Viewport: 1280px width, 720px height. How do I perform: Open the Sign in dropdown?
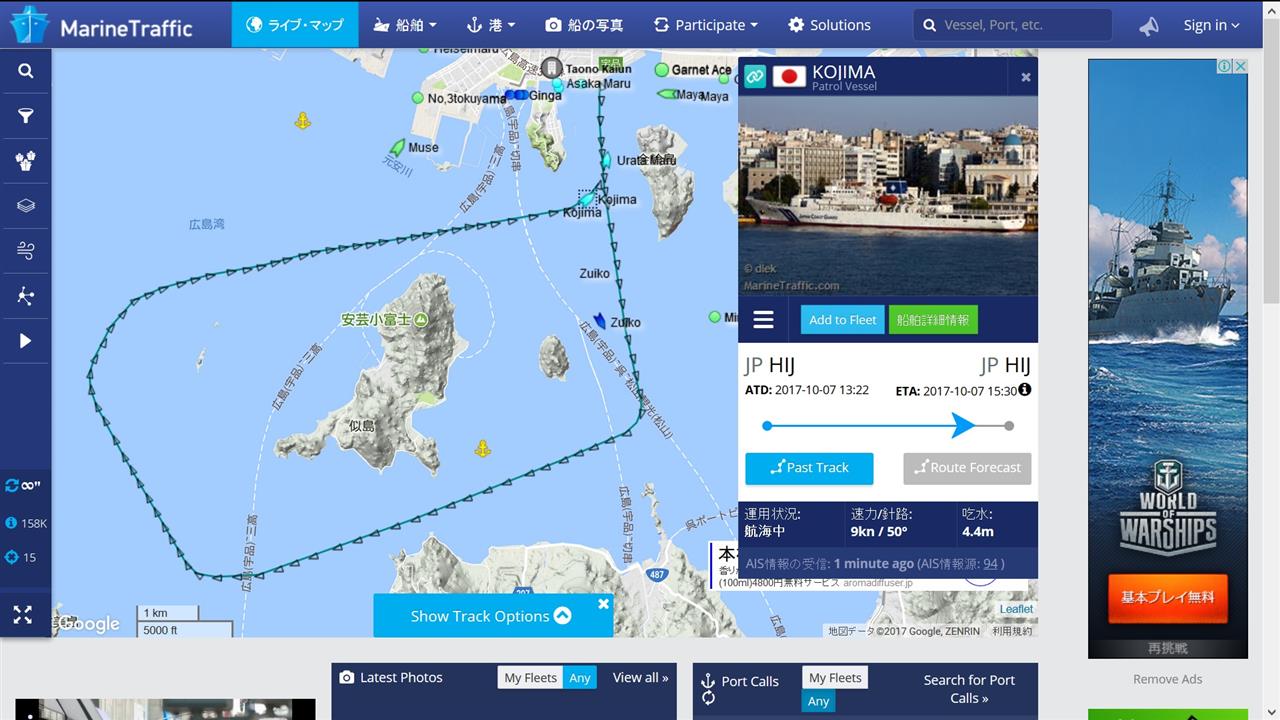pyautogui.click(x=1211, y=25)
